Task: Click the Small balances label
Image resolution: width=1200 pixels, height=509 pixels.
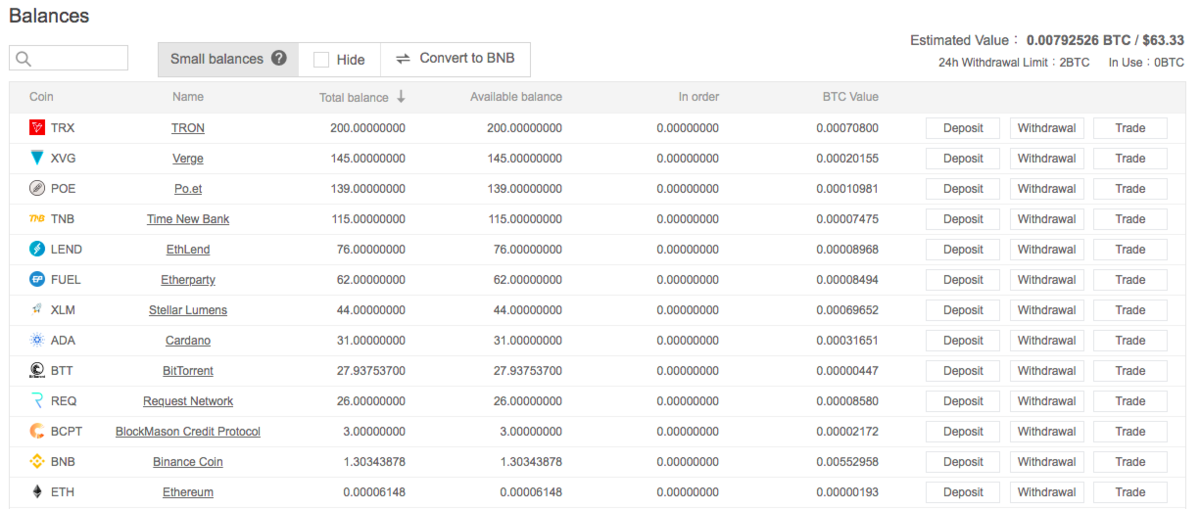Action: tap(217, 59)
